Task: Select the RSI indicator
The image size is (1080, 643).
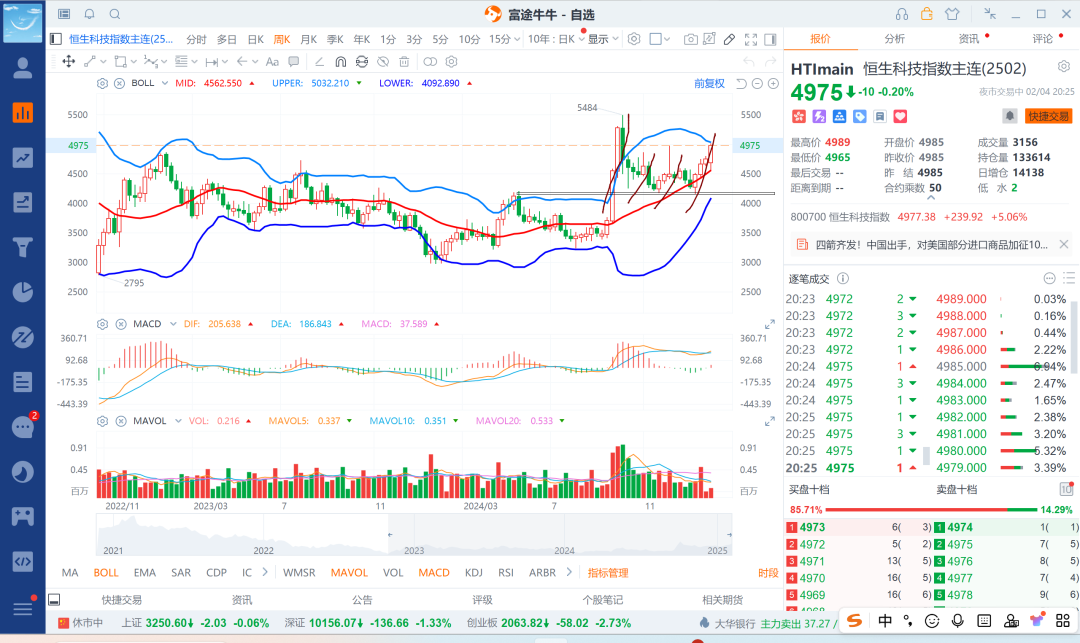Action: click(506, 573)
